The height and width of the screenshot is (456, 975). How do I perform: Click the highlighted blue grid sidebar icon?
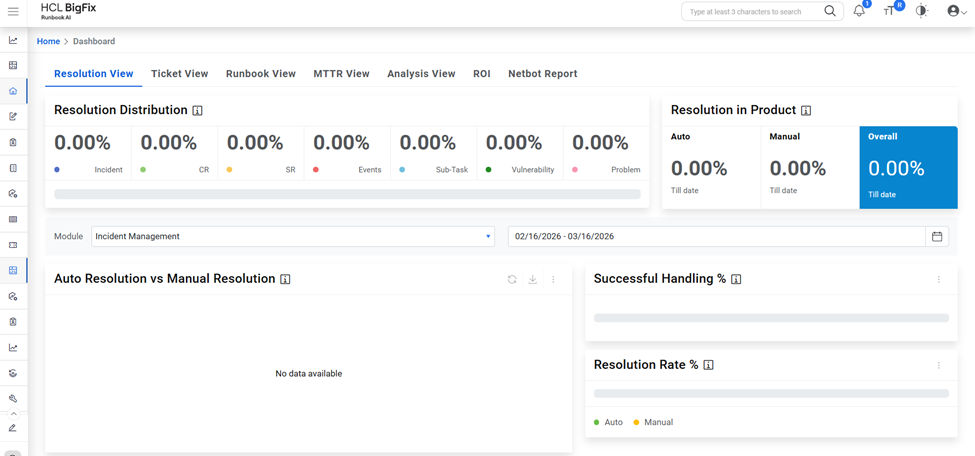coord(13,271)
